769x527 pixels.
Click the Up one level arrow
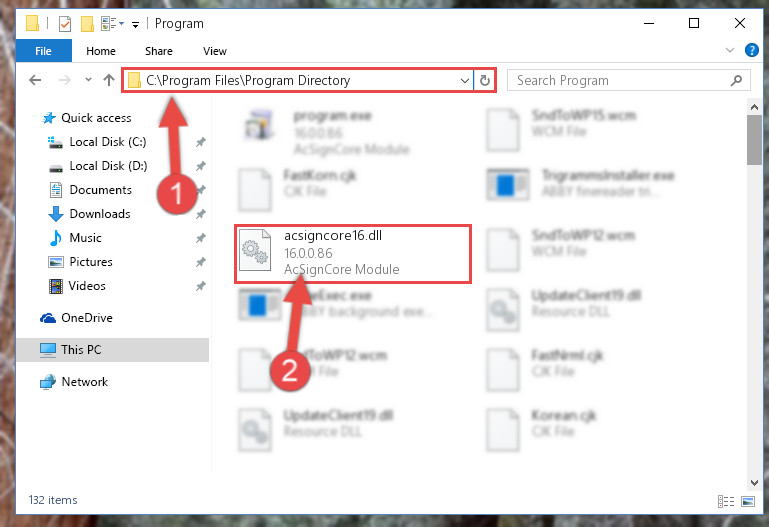point(109,80)
